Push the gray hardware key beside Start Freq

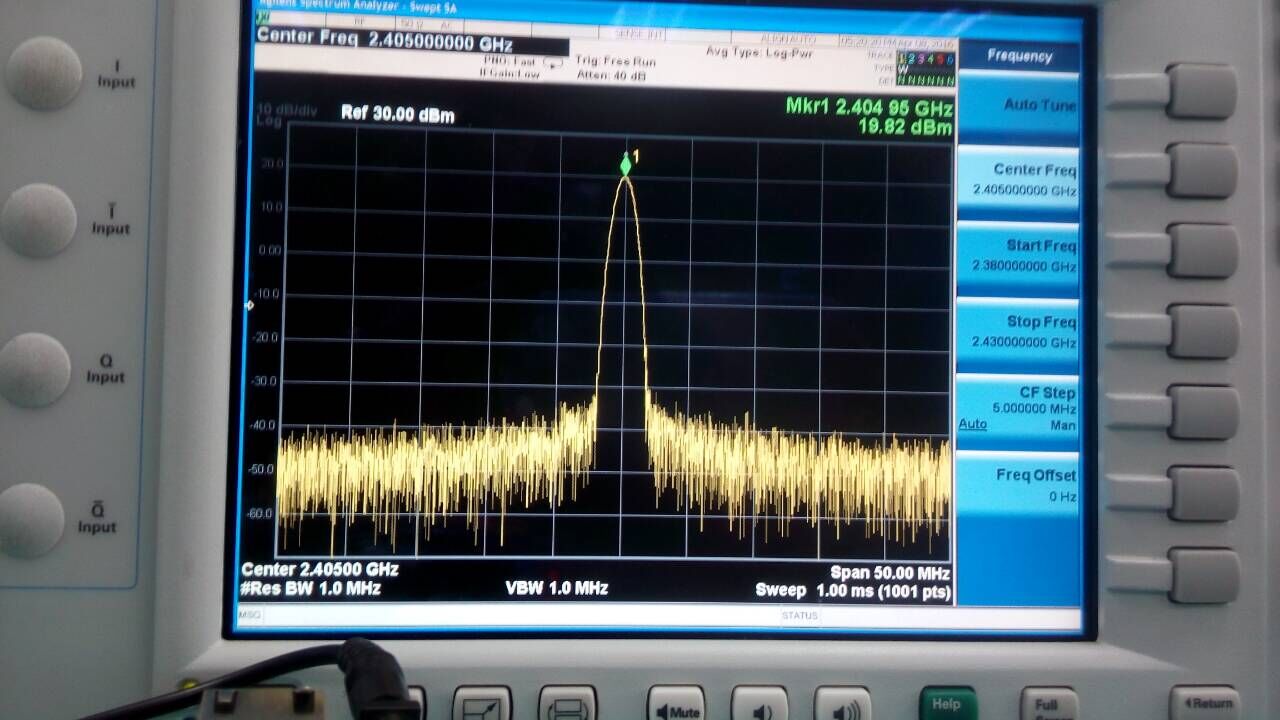coord(1202,250)
